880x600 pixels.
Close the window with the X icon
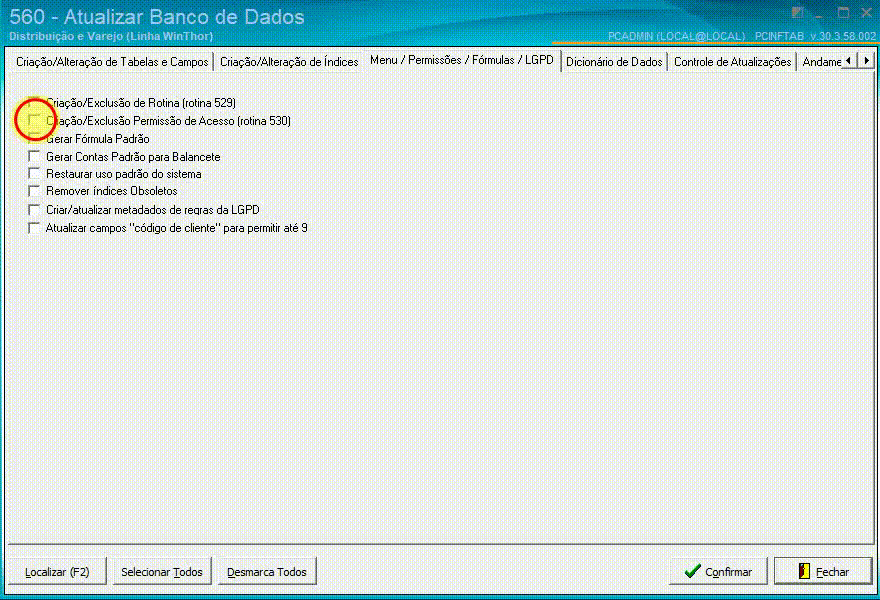coord(866,13)
